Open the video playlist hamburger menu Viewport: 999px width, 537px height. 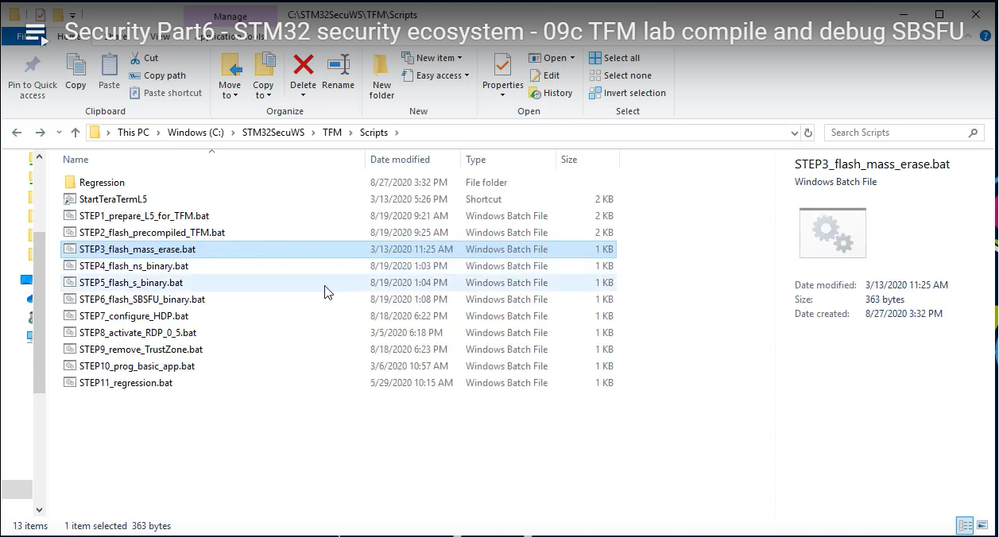point(36,34)
